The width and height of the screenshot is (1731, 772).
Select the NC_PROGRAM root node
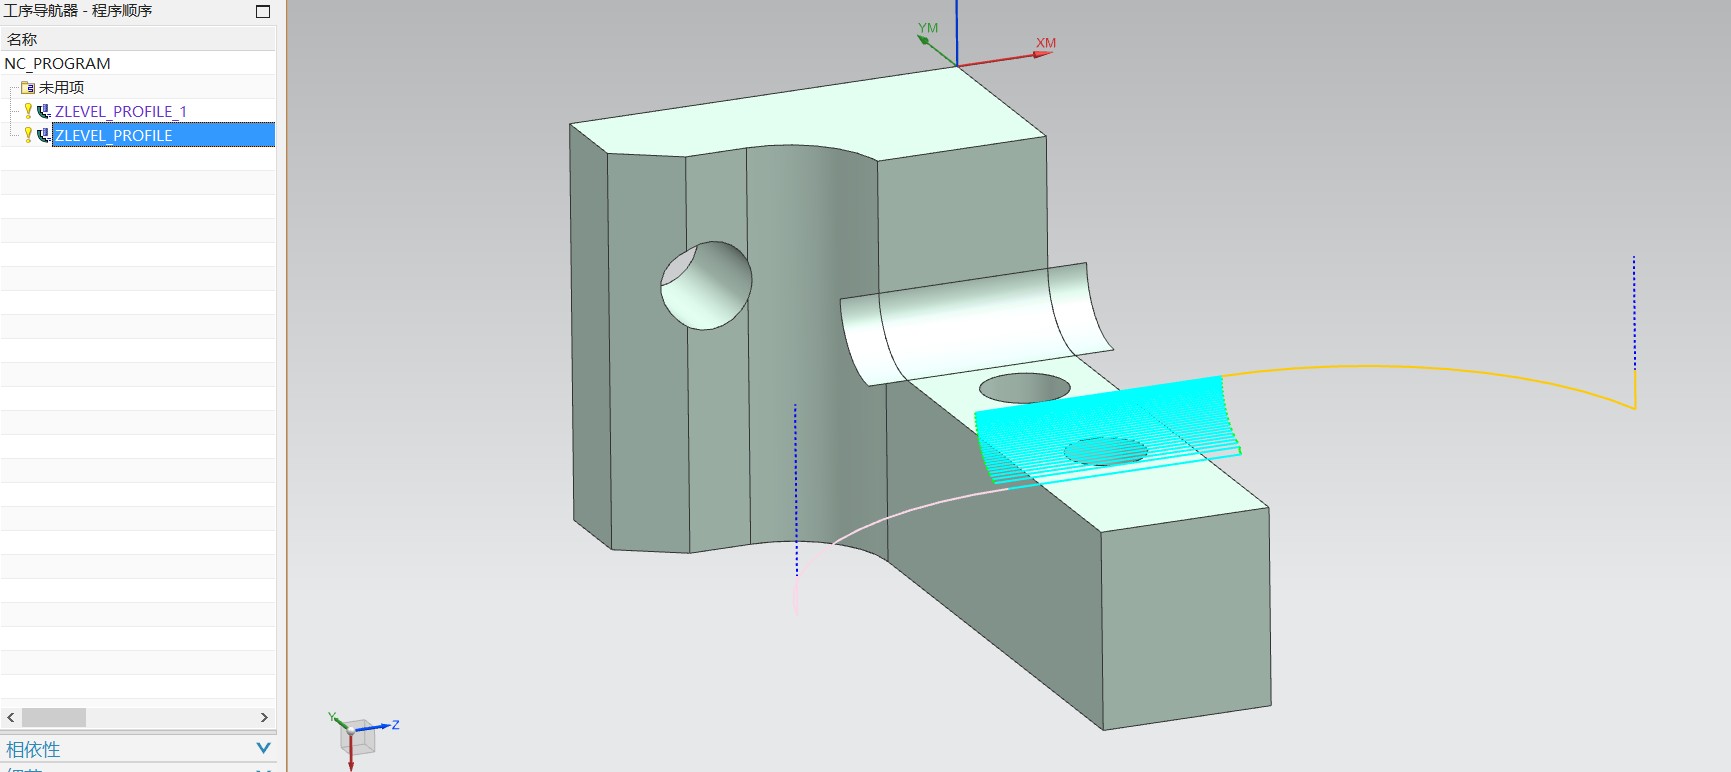pyautogui.click(x=57, y=63)
